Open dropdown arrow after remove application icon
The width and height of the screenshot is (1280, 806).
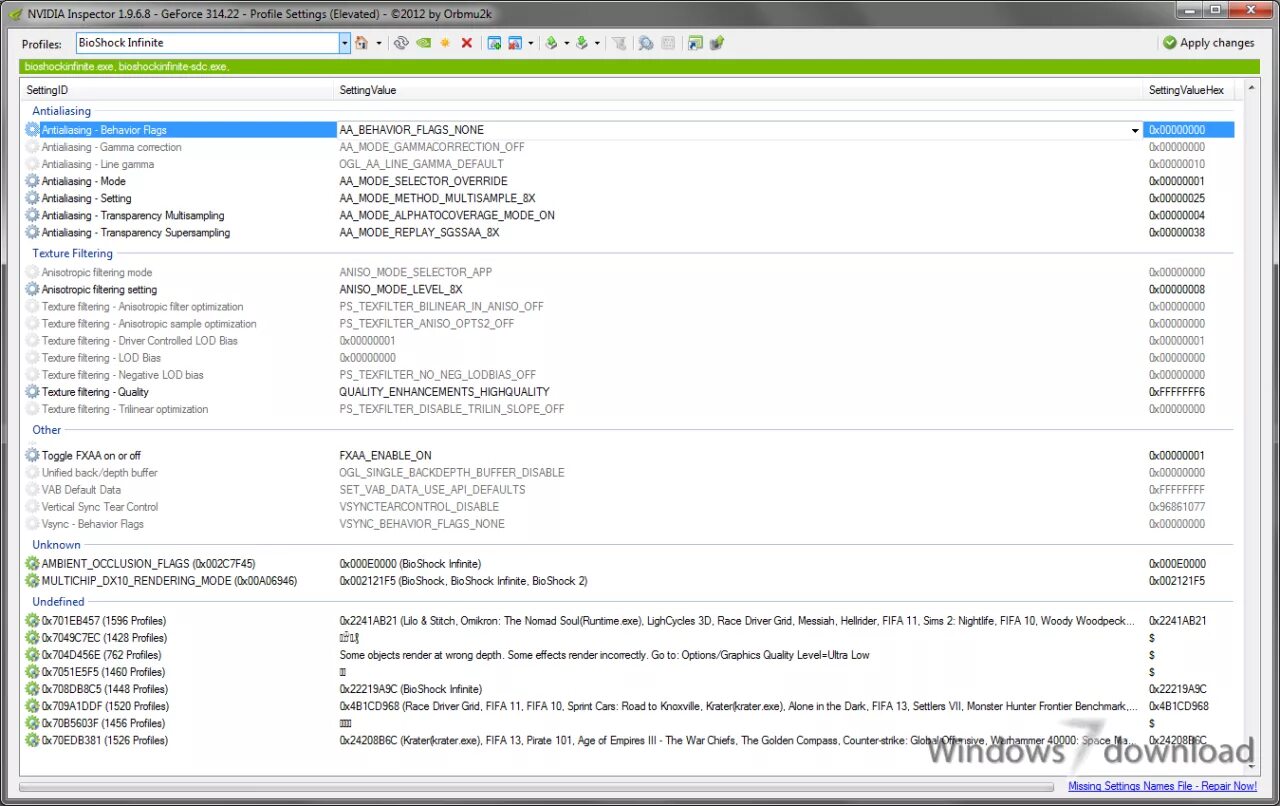(x=531, y=43)
